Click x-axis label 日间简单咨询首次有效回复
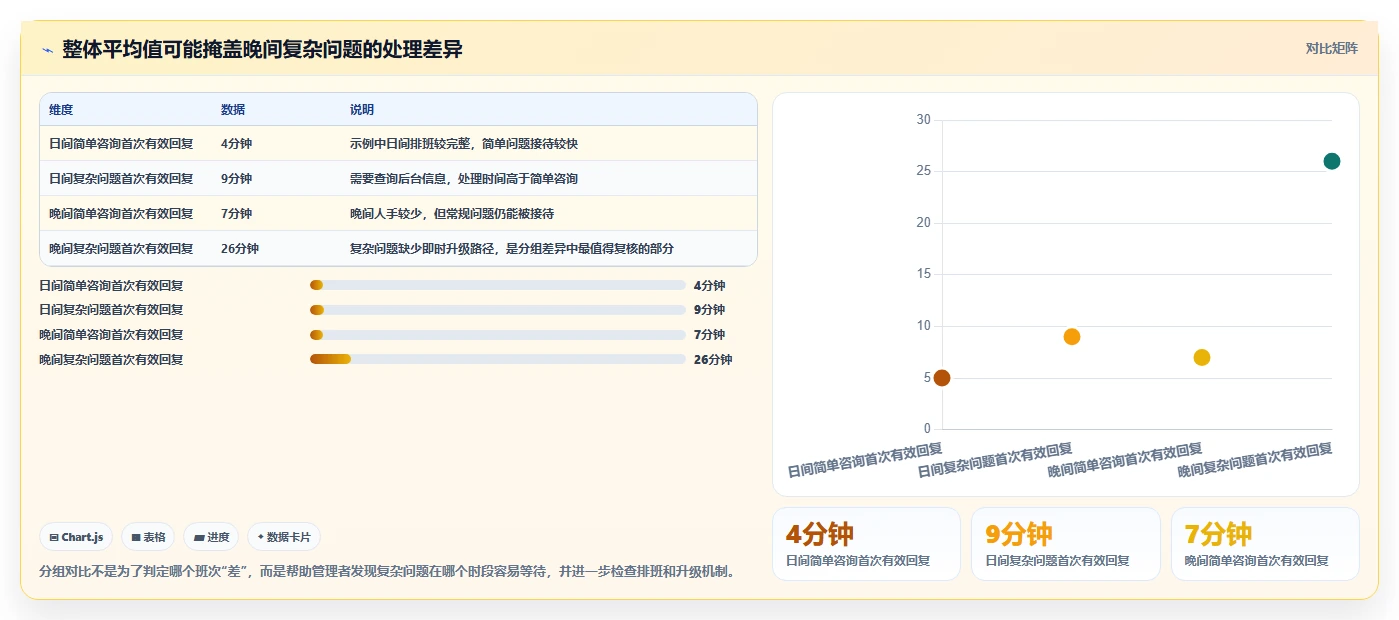This screenshot has height=620, width=1399. 865,460
